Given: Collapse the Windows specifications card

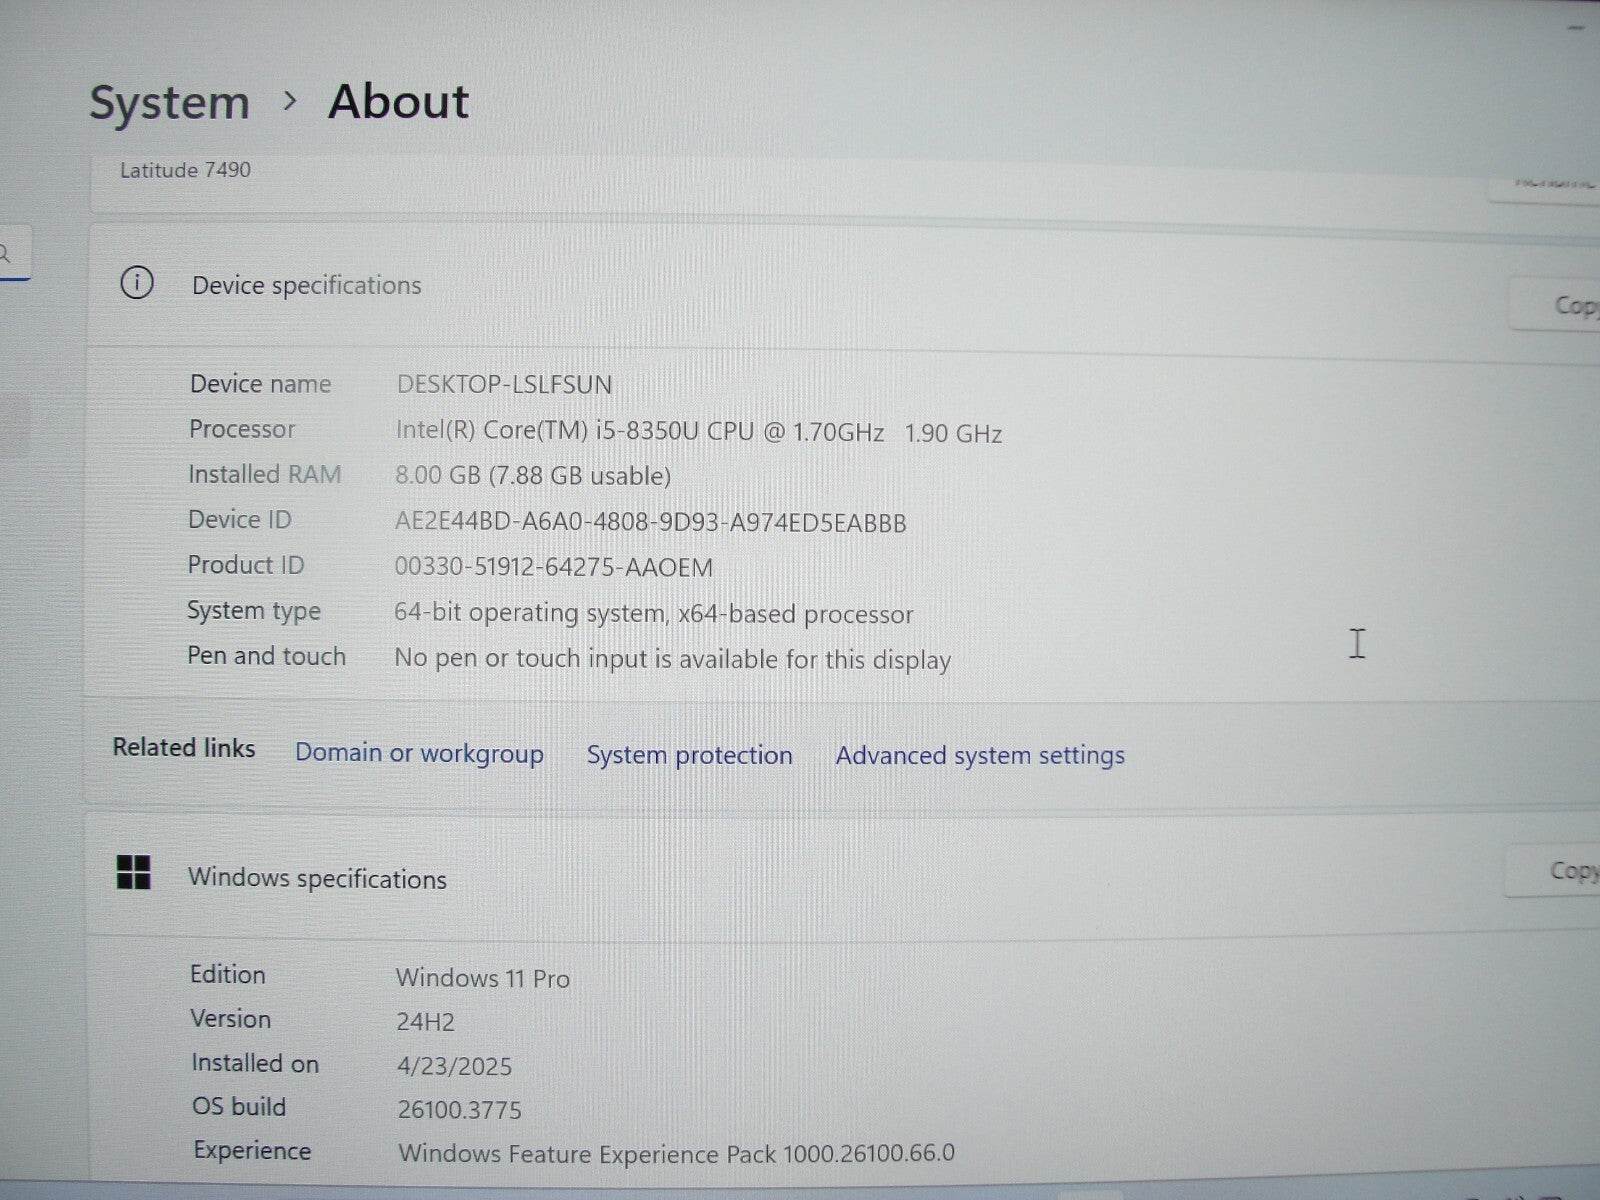Looking at the screenshot, I should pos(317,878).
